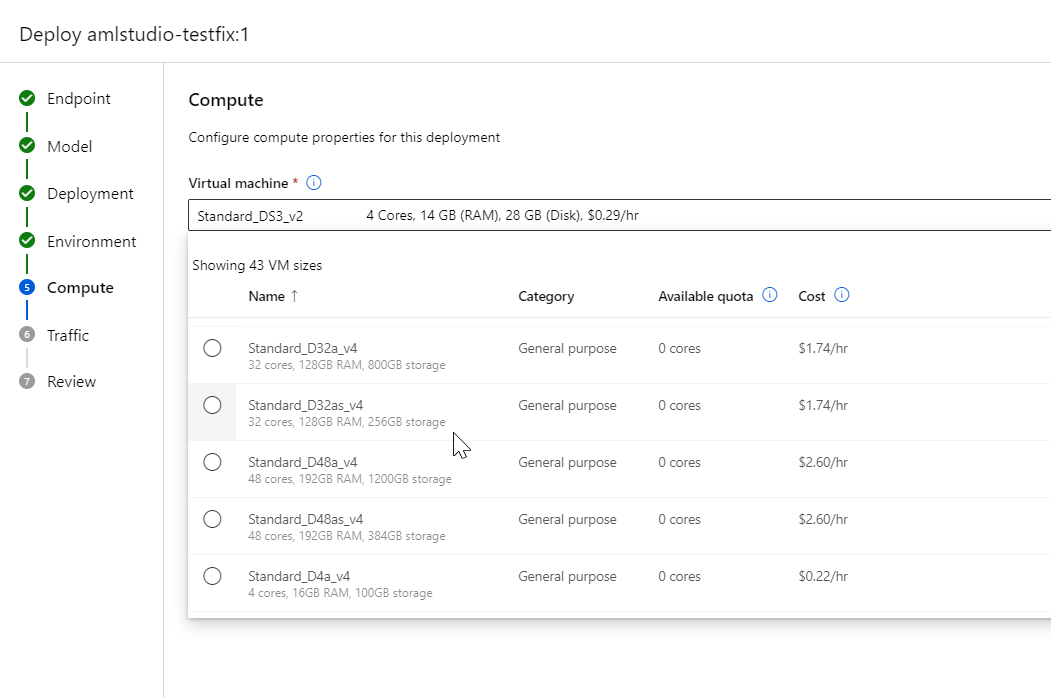Click the Standard_D4a_v4 name text

299,576
